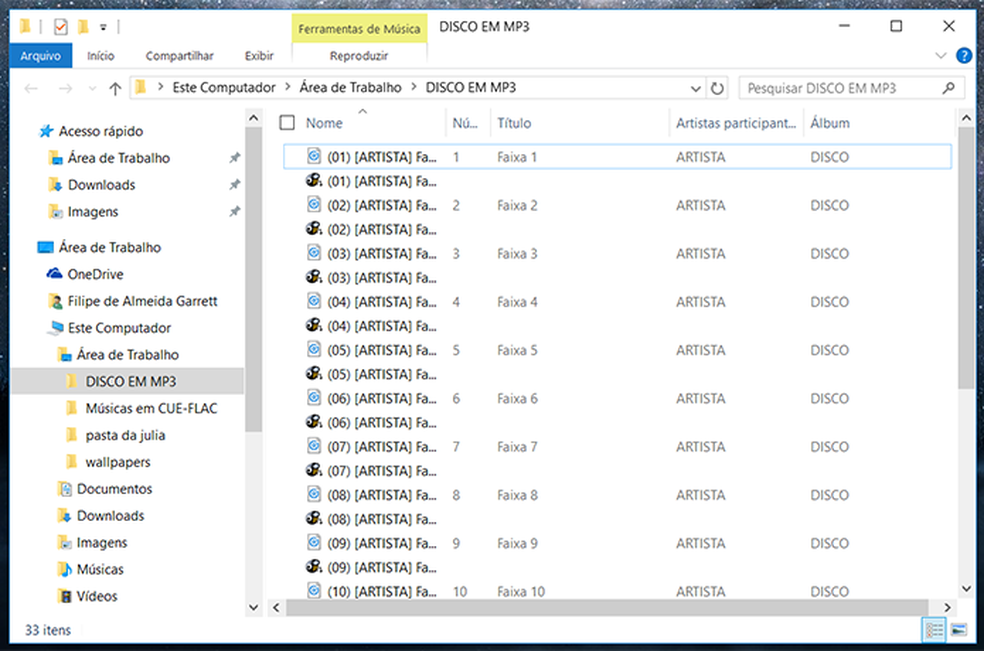
Task: Select OneDrive in the navigation pane
Action: (95, 274)
